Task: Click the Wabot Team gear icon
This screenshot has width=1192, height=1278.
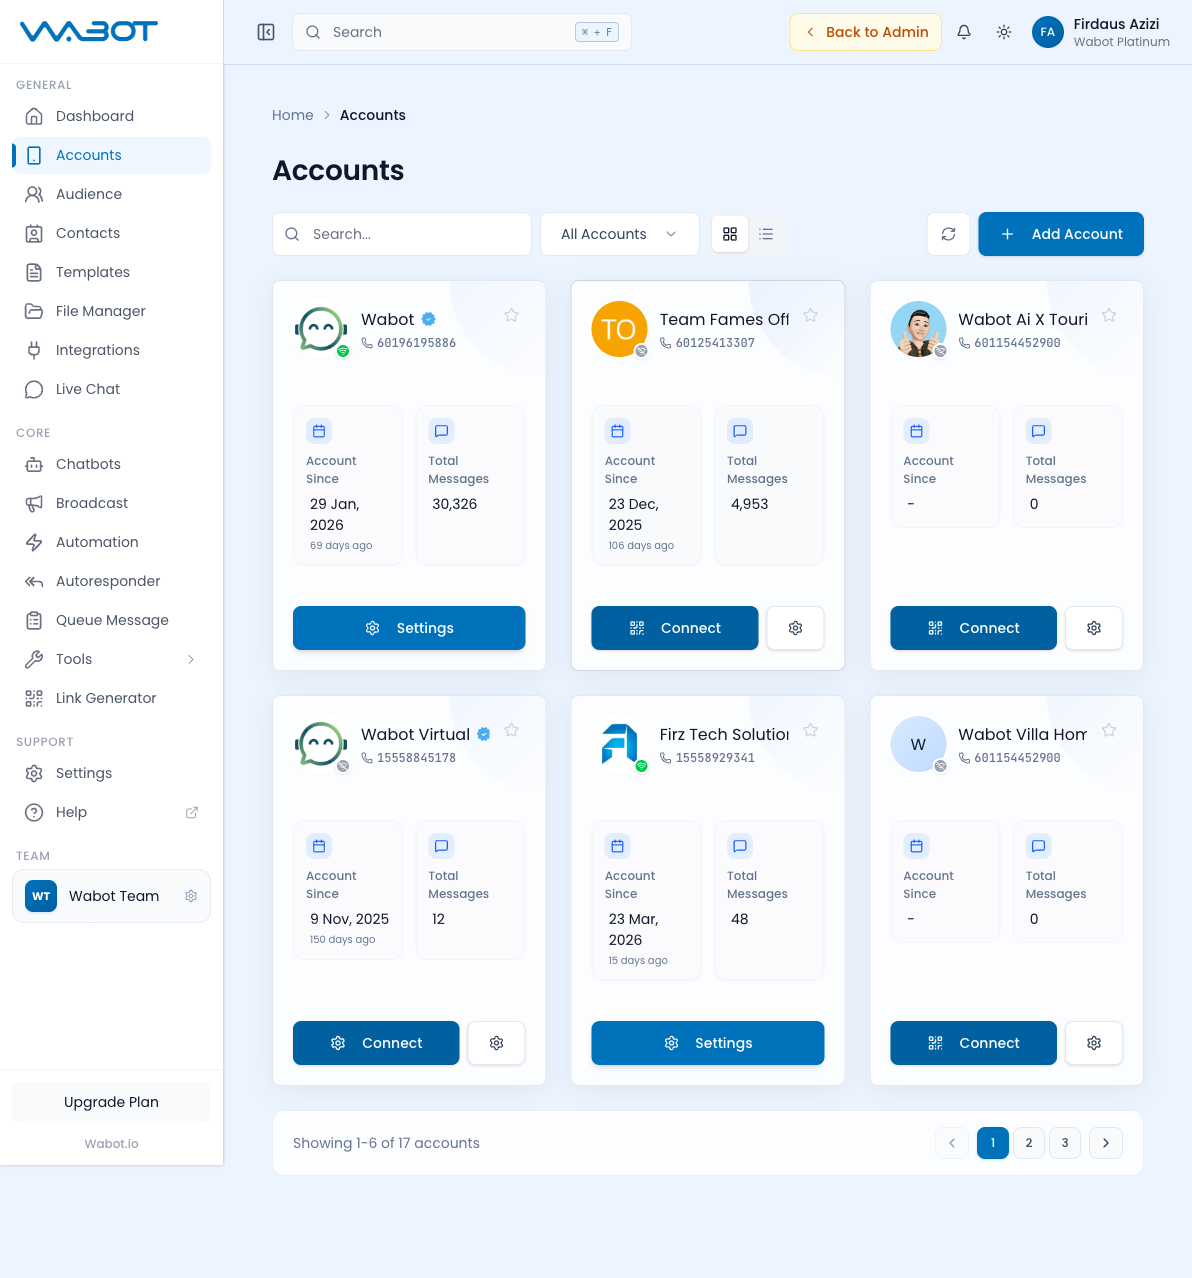Action: (x=191, y=896)
